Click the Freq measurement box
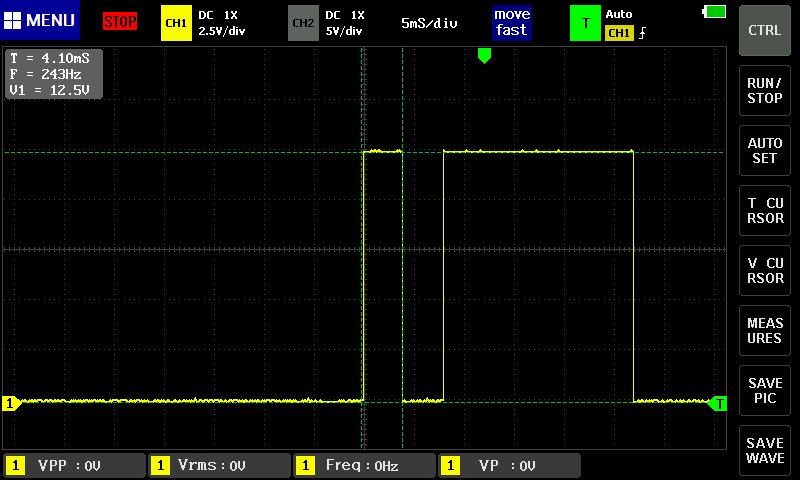The width and height of the screenshot is (800, 480). pyautogui.click(x=364, y=465)
